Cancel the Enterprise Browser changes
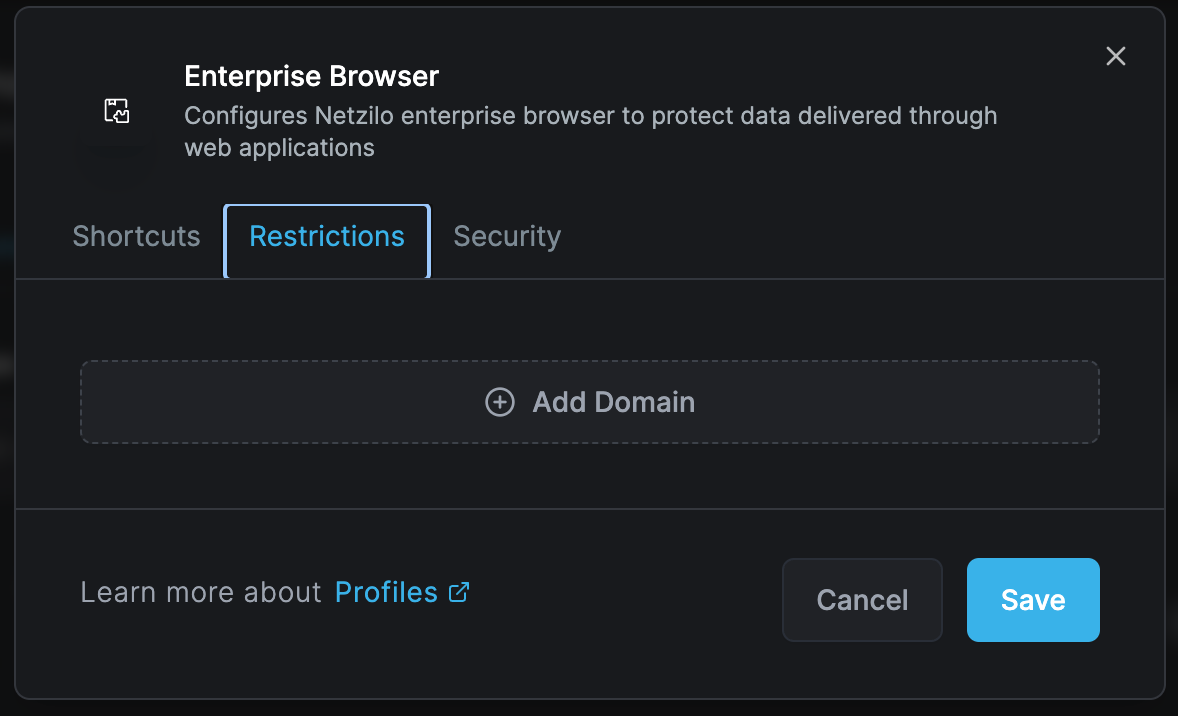This screenshot has width=1178, height=716. (862, 600)
